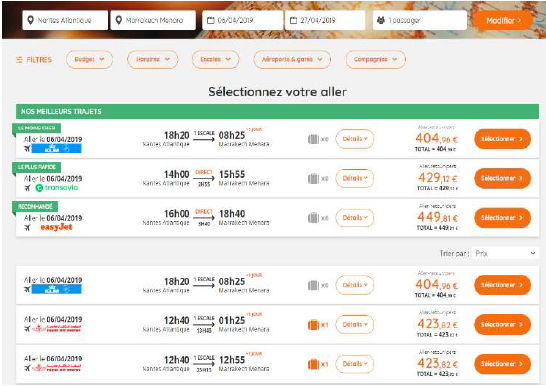Select the last 423,82 € flight
The width and height of the screenshot is (546, 386).
(x=502, y=364)
